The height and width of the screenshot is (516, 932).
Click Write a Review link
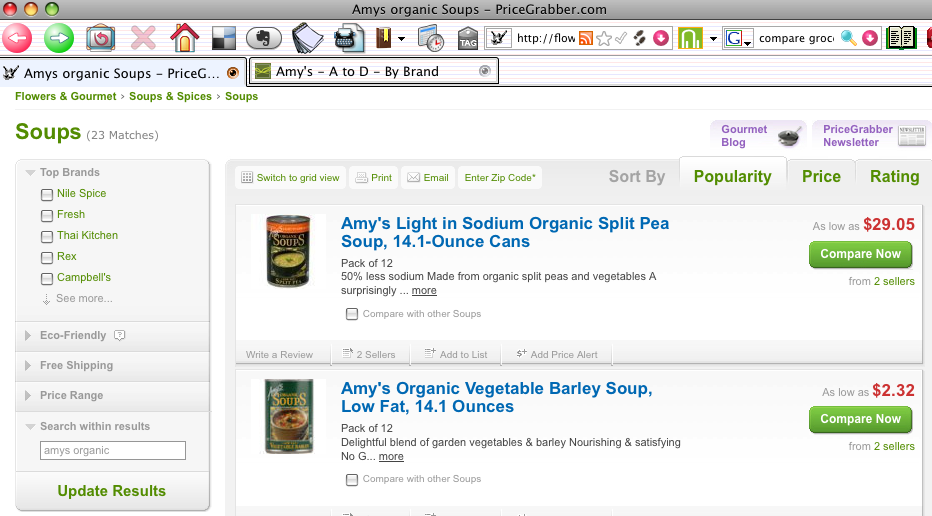[x=279, y=354]
